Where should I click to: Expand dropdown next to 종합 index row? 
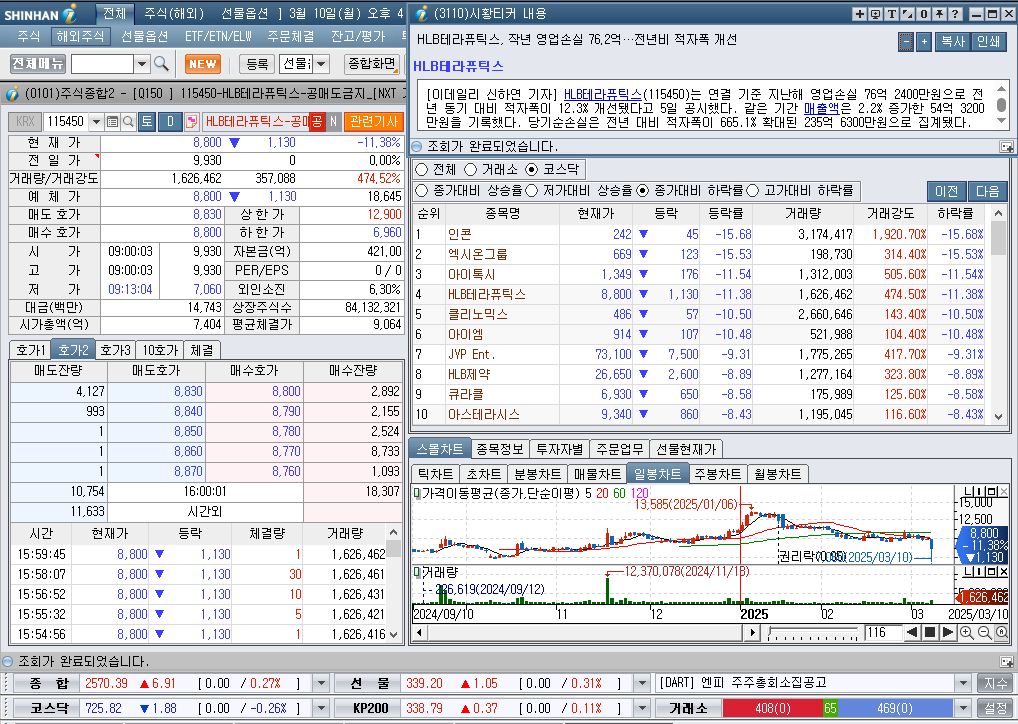pos(321,683)
